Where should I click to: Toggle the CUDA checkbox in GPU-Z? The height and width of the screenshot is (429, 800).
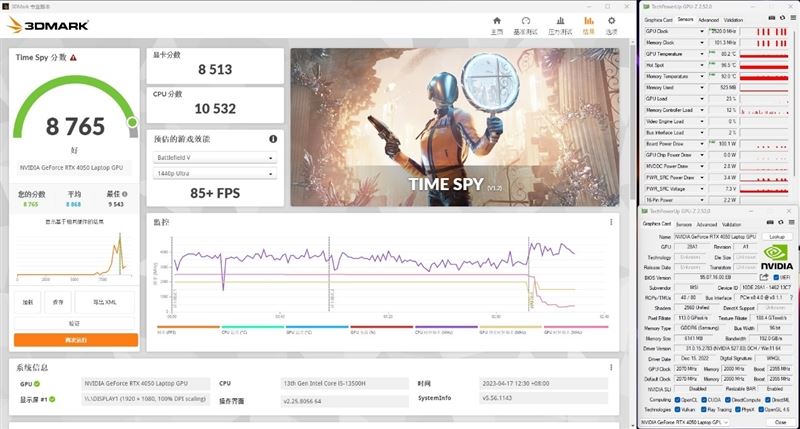click(704, 399)
